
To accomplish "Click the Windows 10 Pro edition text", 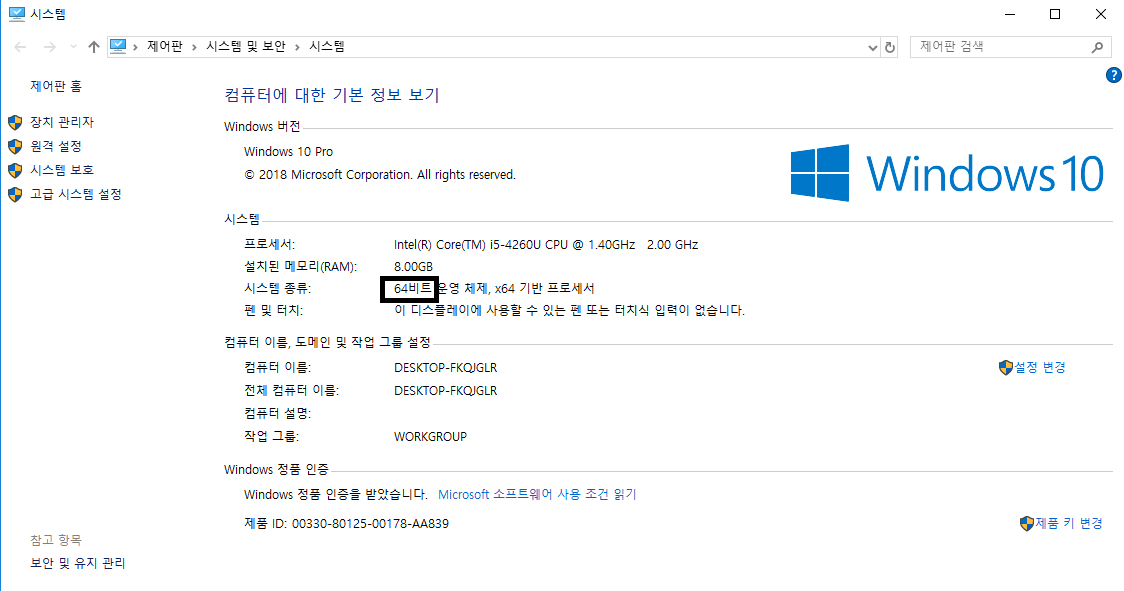I will pyautogui.click(x=288, y=151).
